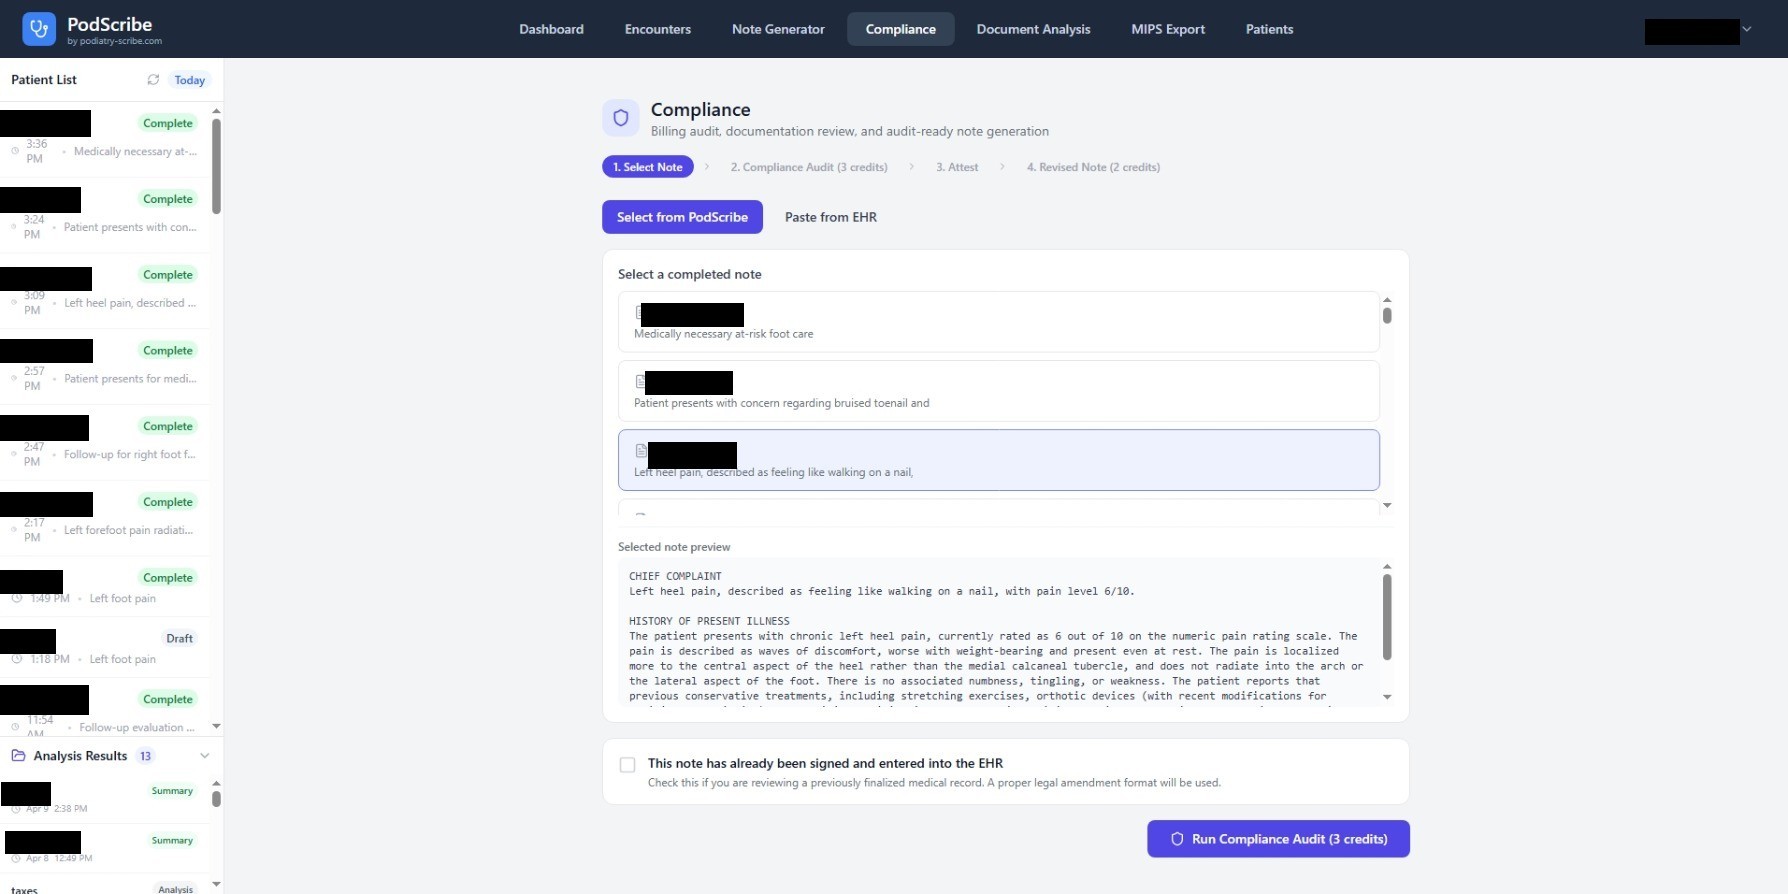Click the Compliance shield icon
The height and width of the screenshot is (894, 1788).
click(620, 118)
